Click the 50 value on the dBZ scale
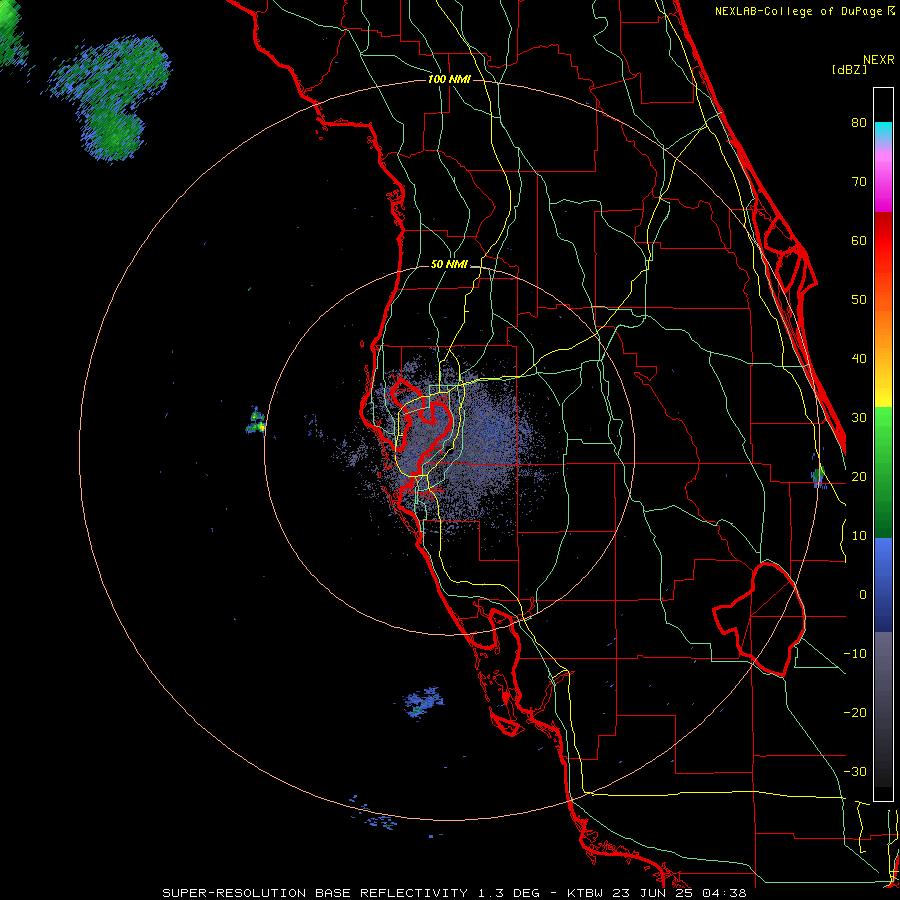 click(859, 300)
